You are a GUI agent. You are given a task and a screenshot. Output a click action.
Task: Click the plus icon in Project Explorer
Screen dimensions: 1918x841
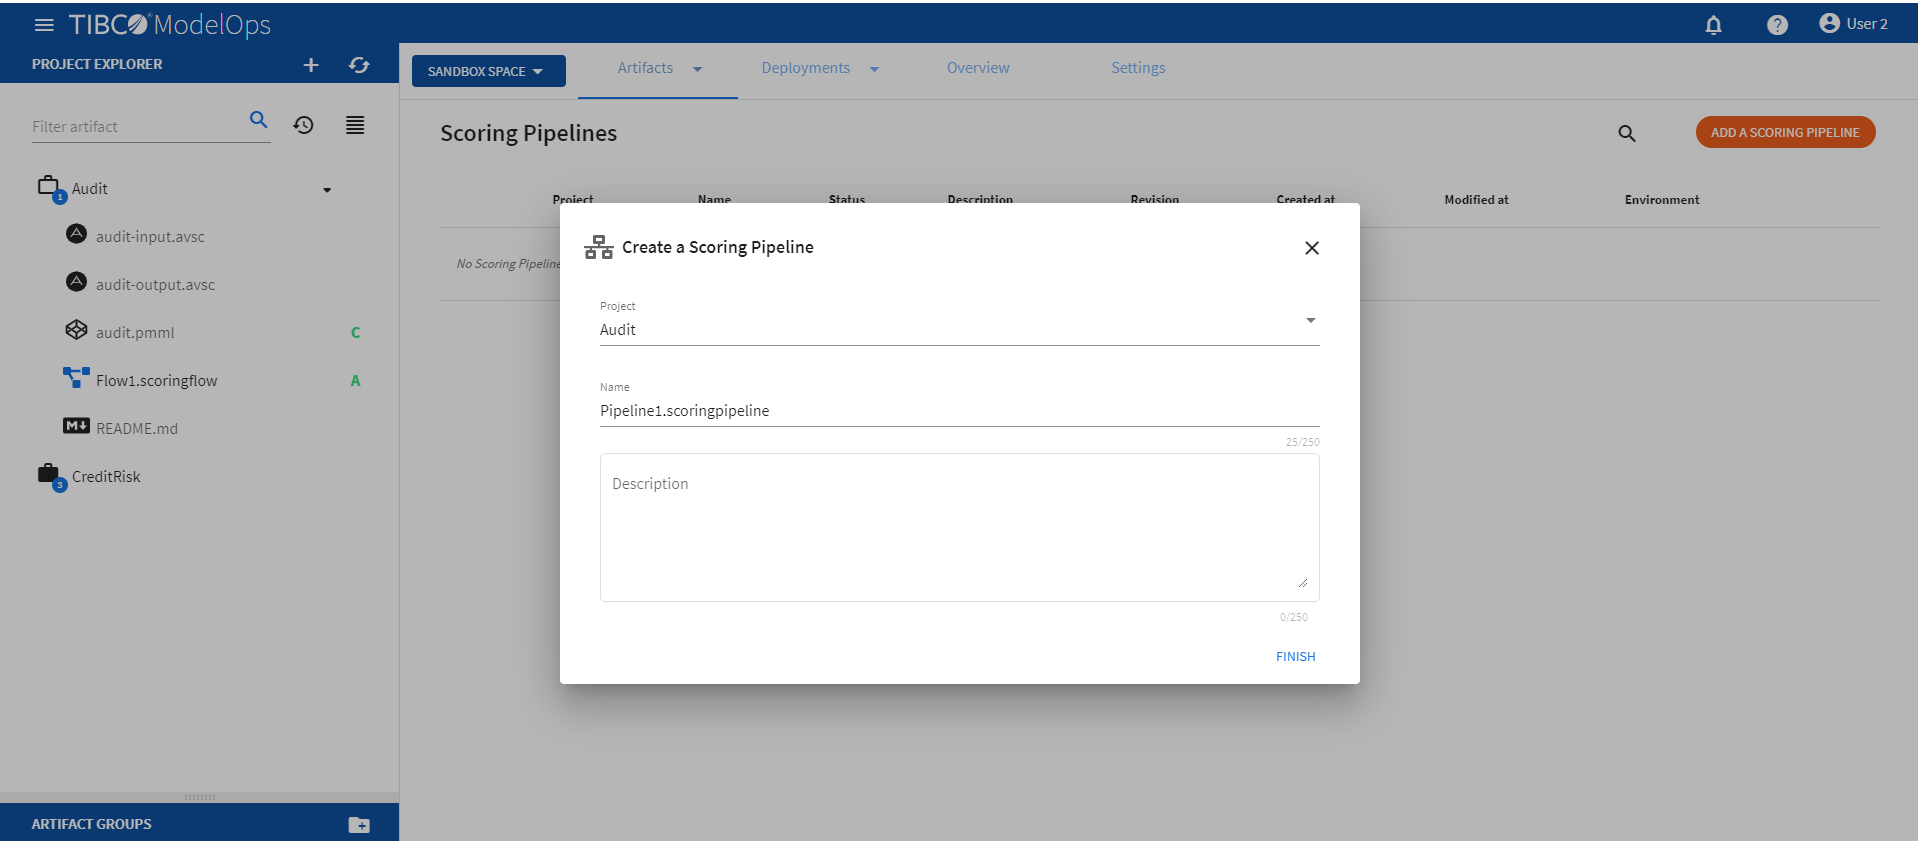coord(311,65)
